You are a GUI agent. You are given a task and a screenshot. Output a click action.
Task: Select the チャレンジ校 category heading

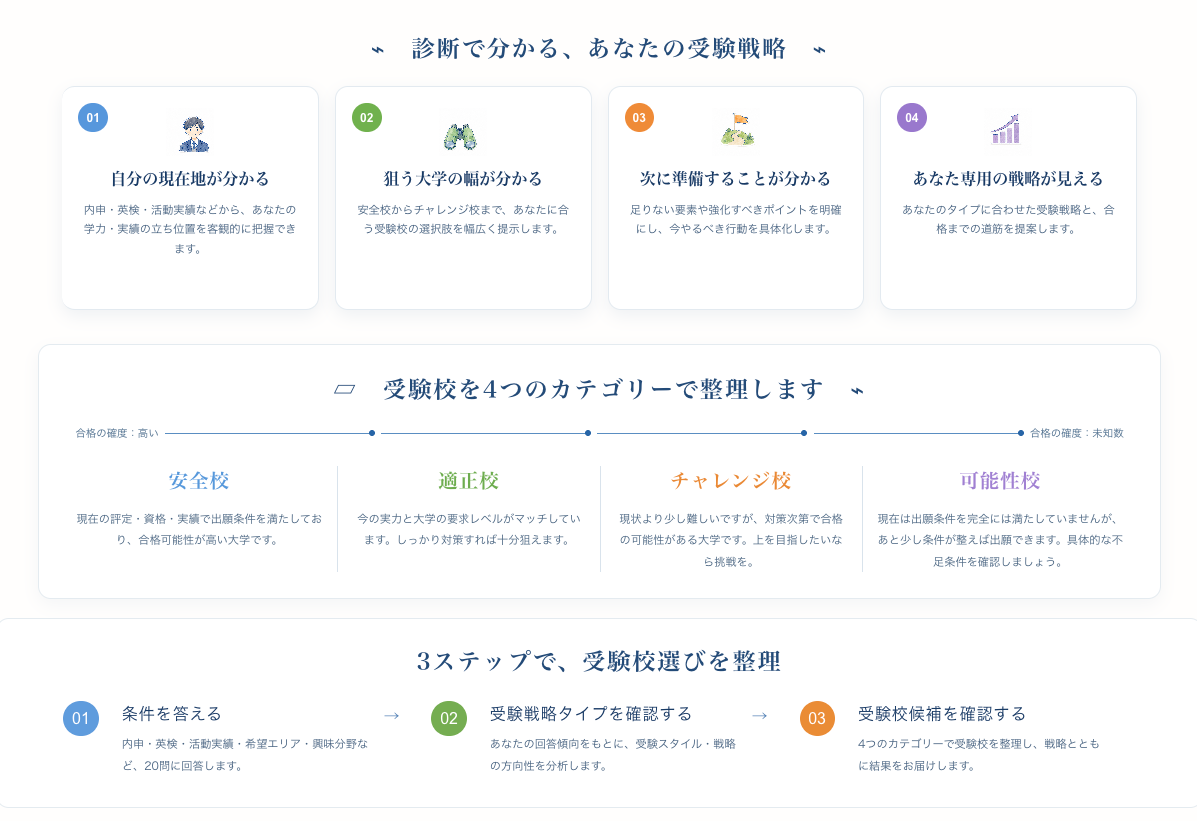pos(731,480)
